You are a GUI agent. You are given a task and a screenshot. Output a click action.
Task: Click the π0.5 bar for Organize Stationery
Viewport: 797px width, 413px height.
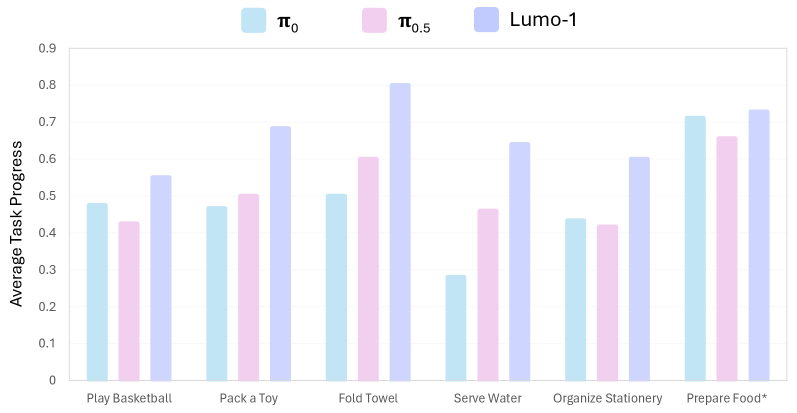pyautogui.click(x=607, y=302)
